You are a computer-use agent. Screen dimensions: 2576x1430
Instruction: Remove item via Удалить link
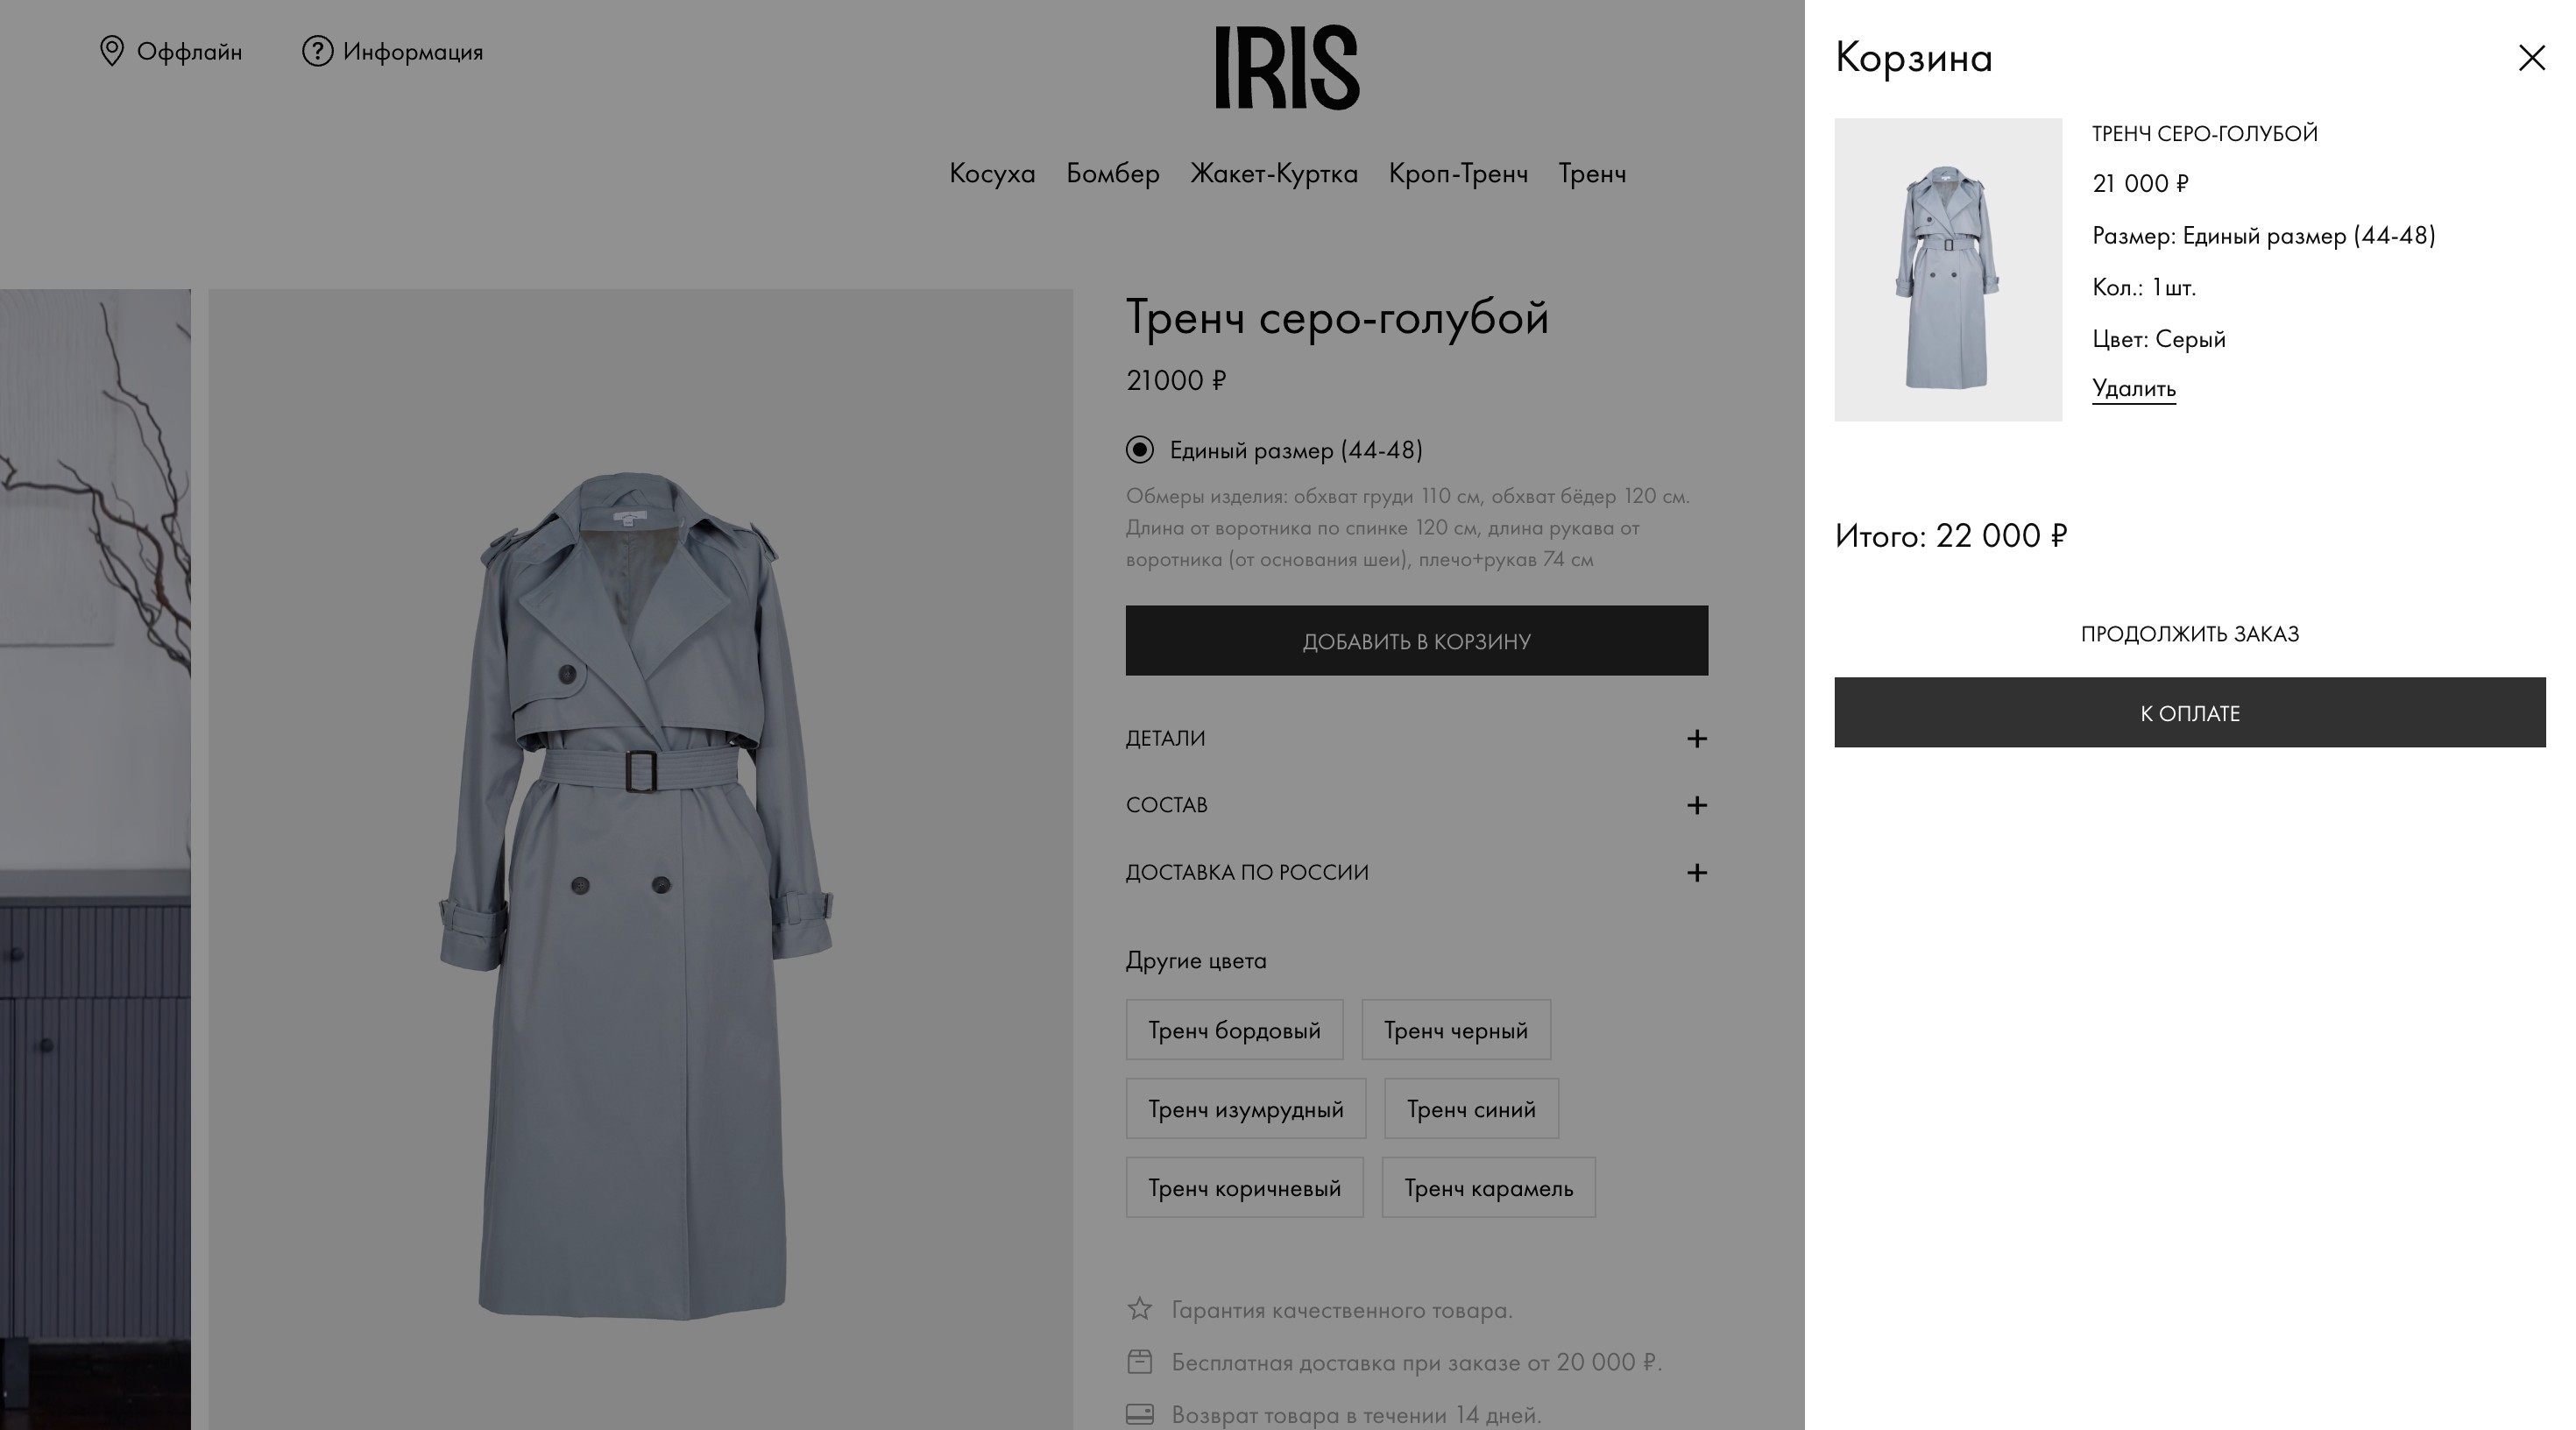tap(2134, 388)
